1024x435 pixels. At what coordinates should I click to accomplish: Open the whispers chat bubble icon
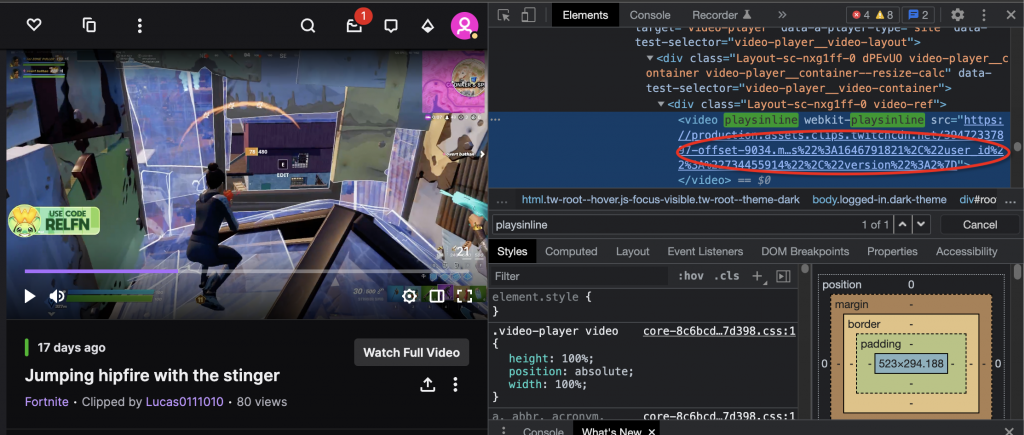pos(391,26)
